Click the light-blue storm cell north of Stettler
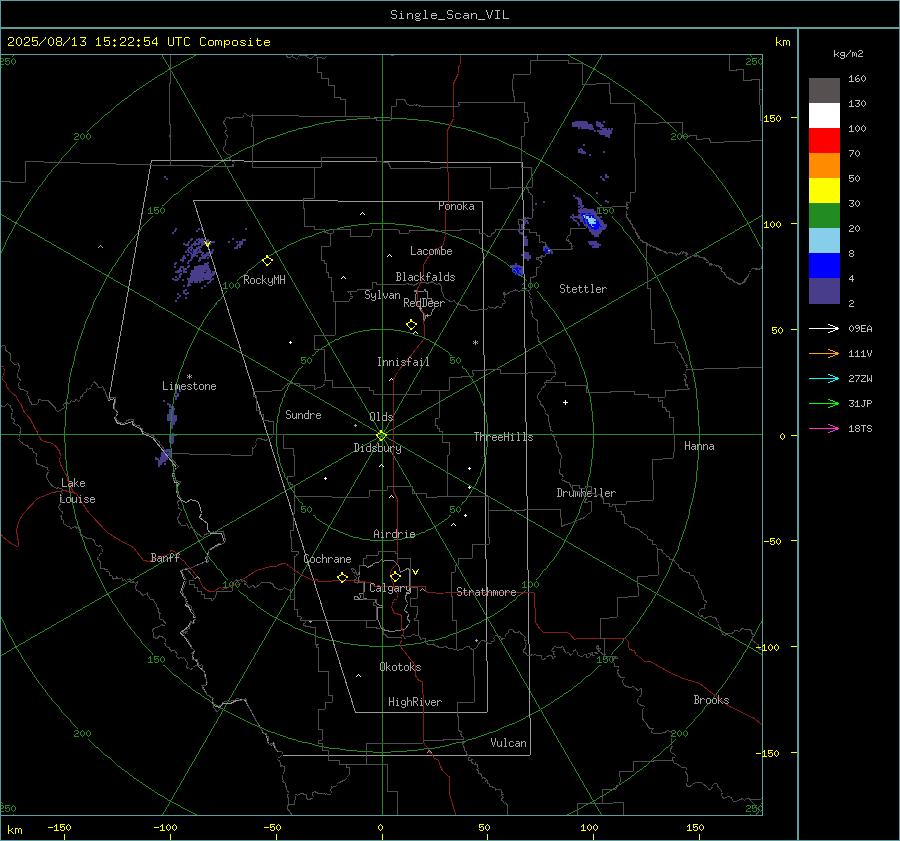Screen dimensions: 900x841 pyautogui.click(x=590, y=222)
